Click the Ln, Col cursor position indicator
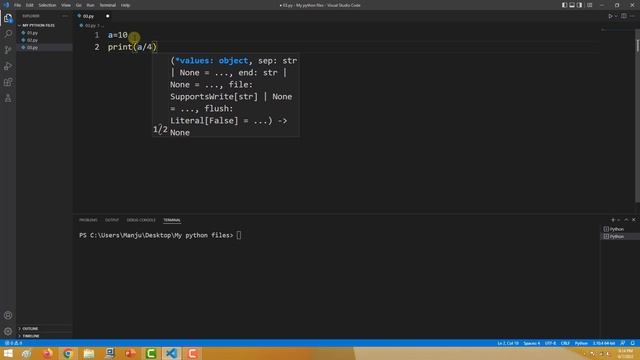Image resolution: width=640 pixels, height=360 pixels. pos(508,343)
